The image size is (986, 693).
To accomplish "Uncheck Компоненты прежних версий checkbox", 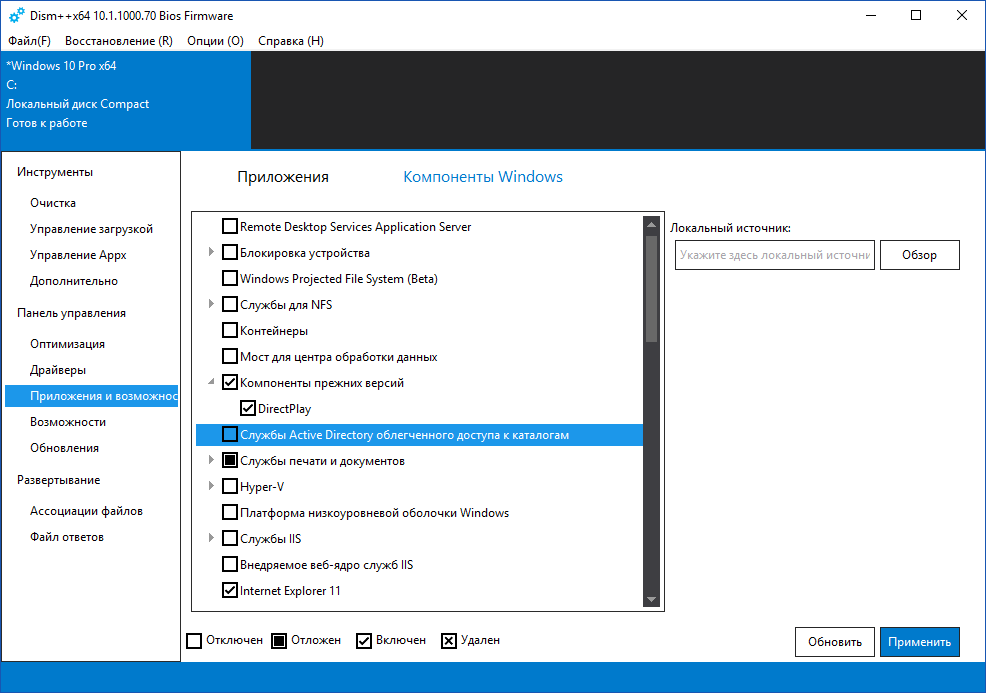I will click(x=230, y=382).
